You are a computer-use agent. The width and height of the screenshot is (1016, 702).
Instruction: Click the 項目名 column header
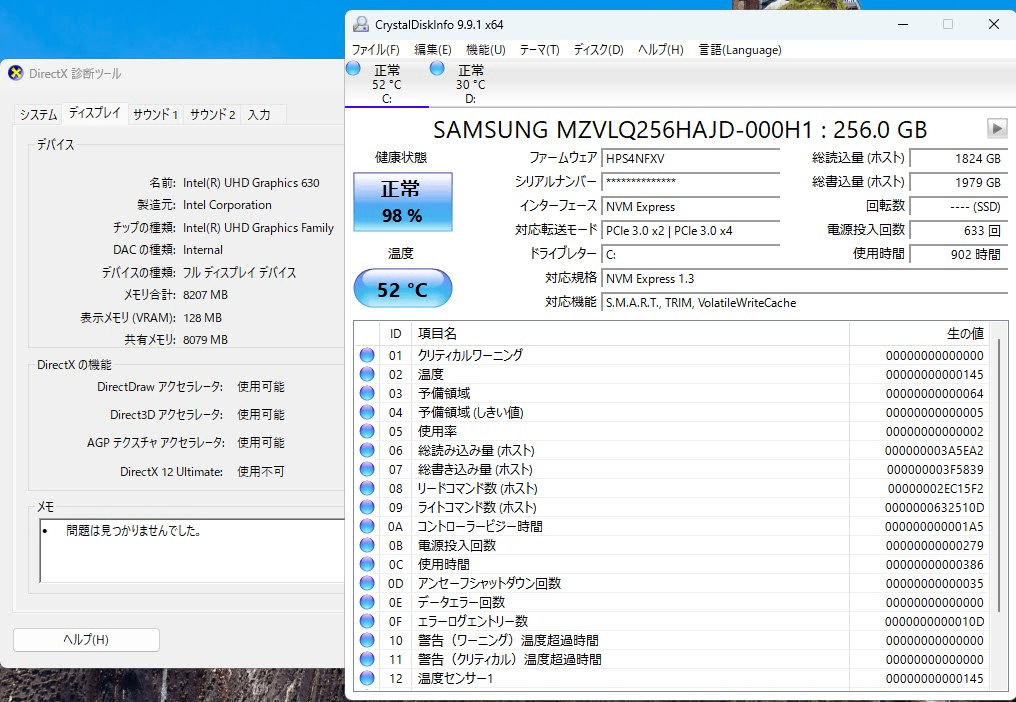(x=630, y=334)
